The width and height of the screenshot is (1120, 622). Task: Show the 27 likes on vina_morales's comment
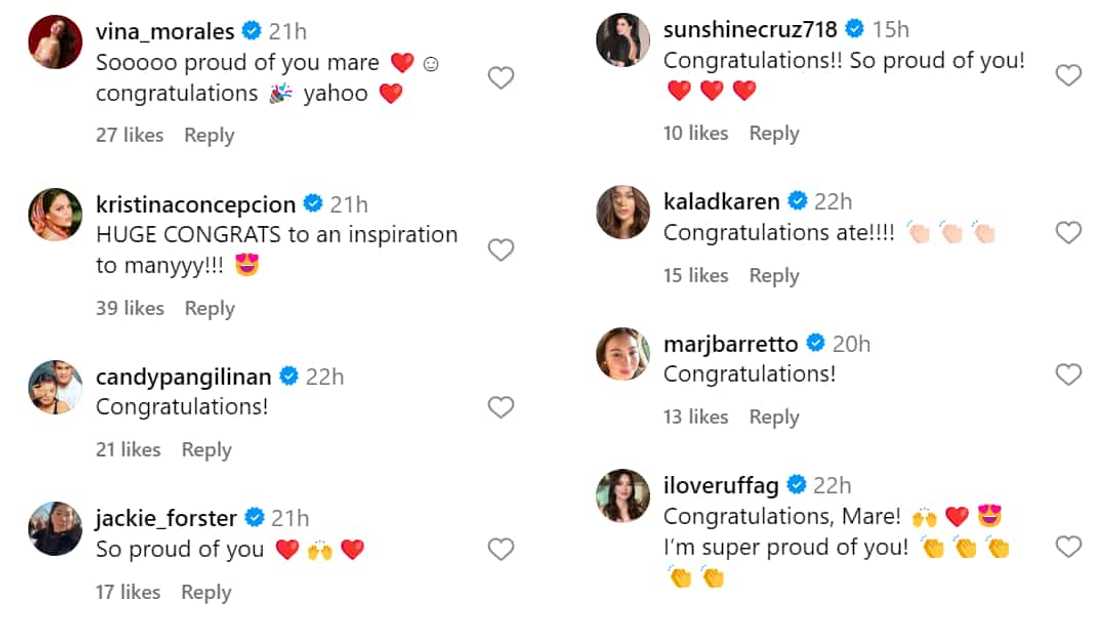tap(130, 135)
